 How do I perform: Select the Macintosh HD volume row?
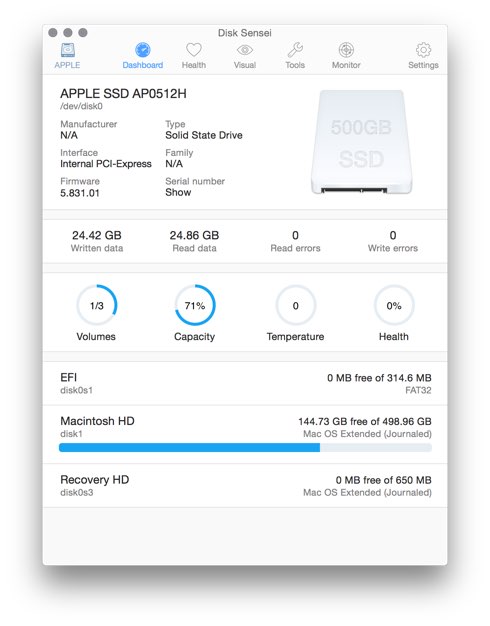tap(245, 435)
